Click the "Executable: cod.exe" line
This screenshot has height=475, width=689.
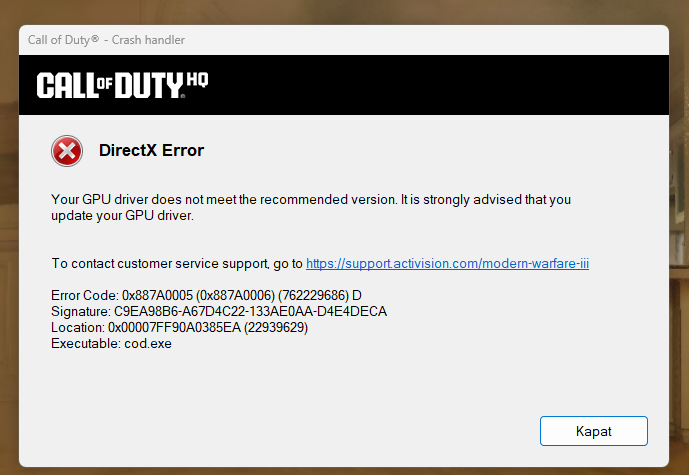(x=111, y=343)
